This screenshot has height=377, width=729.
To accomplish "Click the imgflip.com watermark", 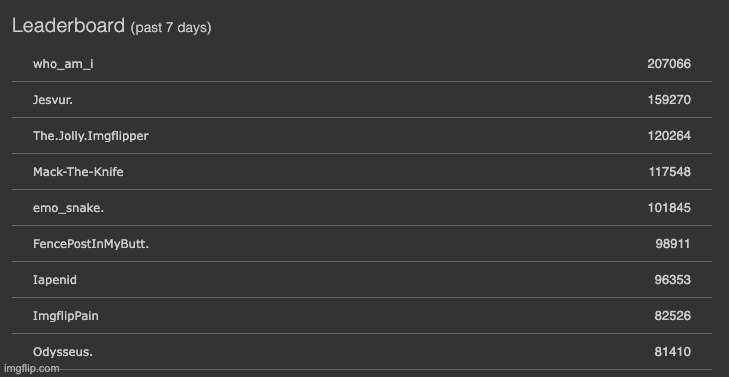I will (x=30, y=369).
